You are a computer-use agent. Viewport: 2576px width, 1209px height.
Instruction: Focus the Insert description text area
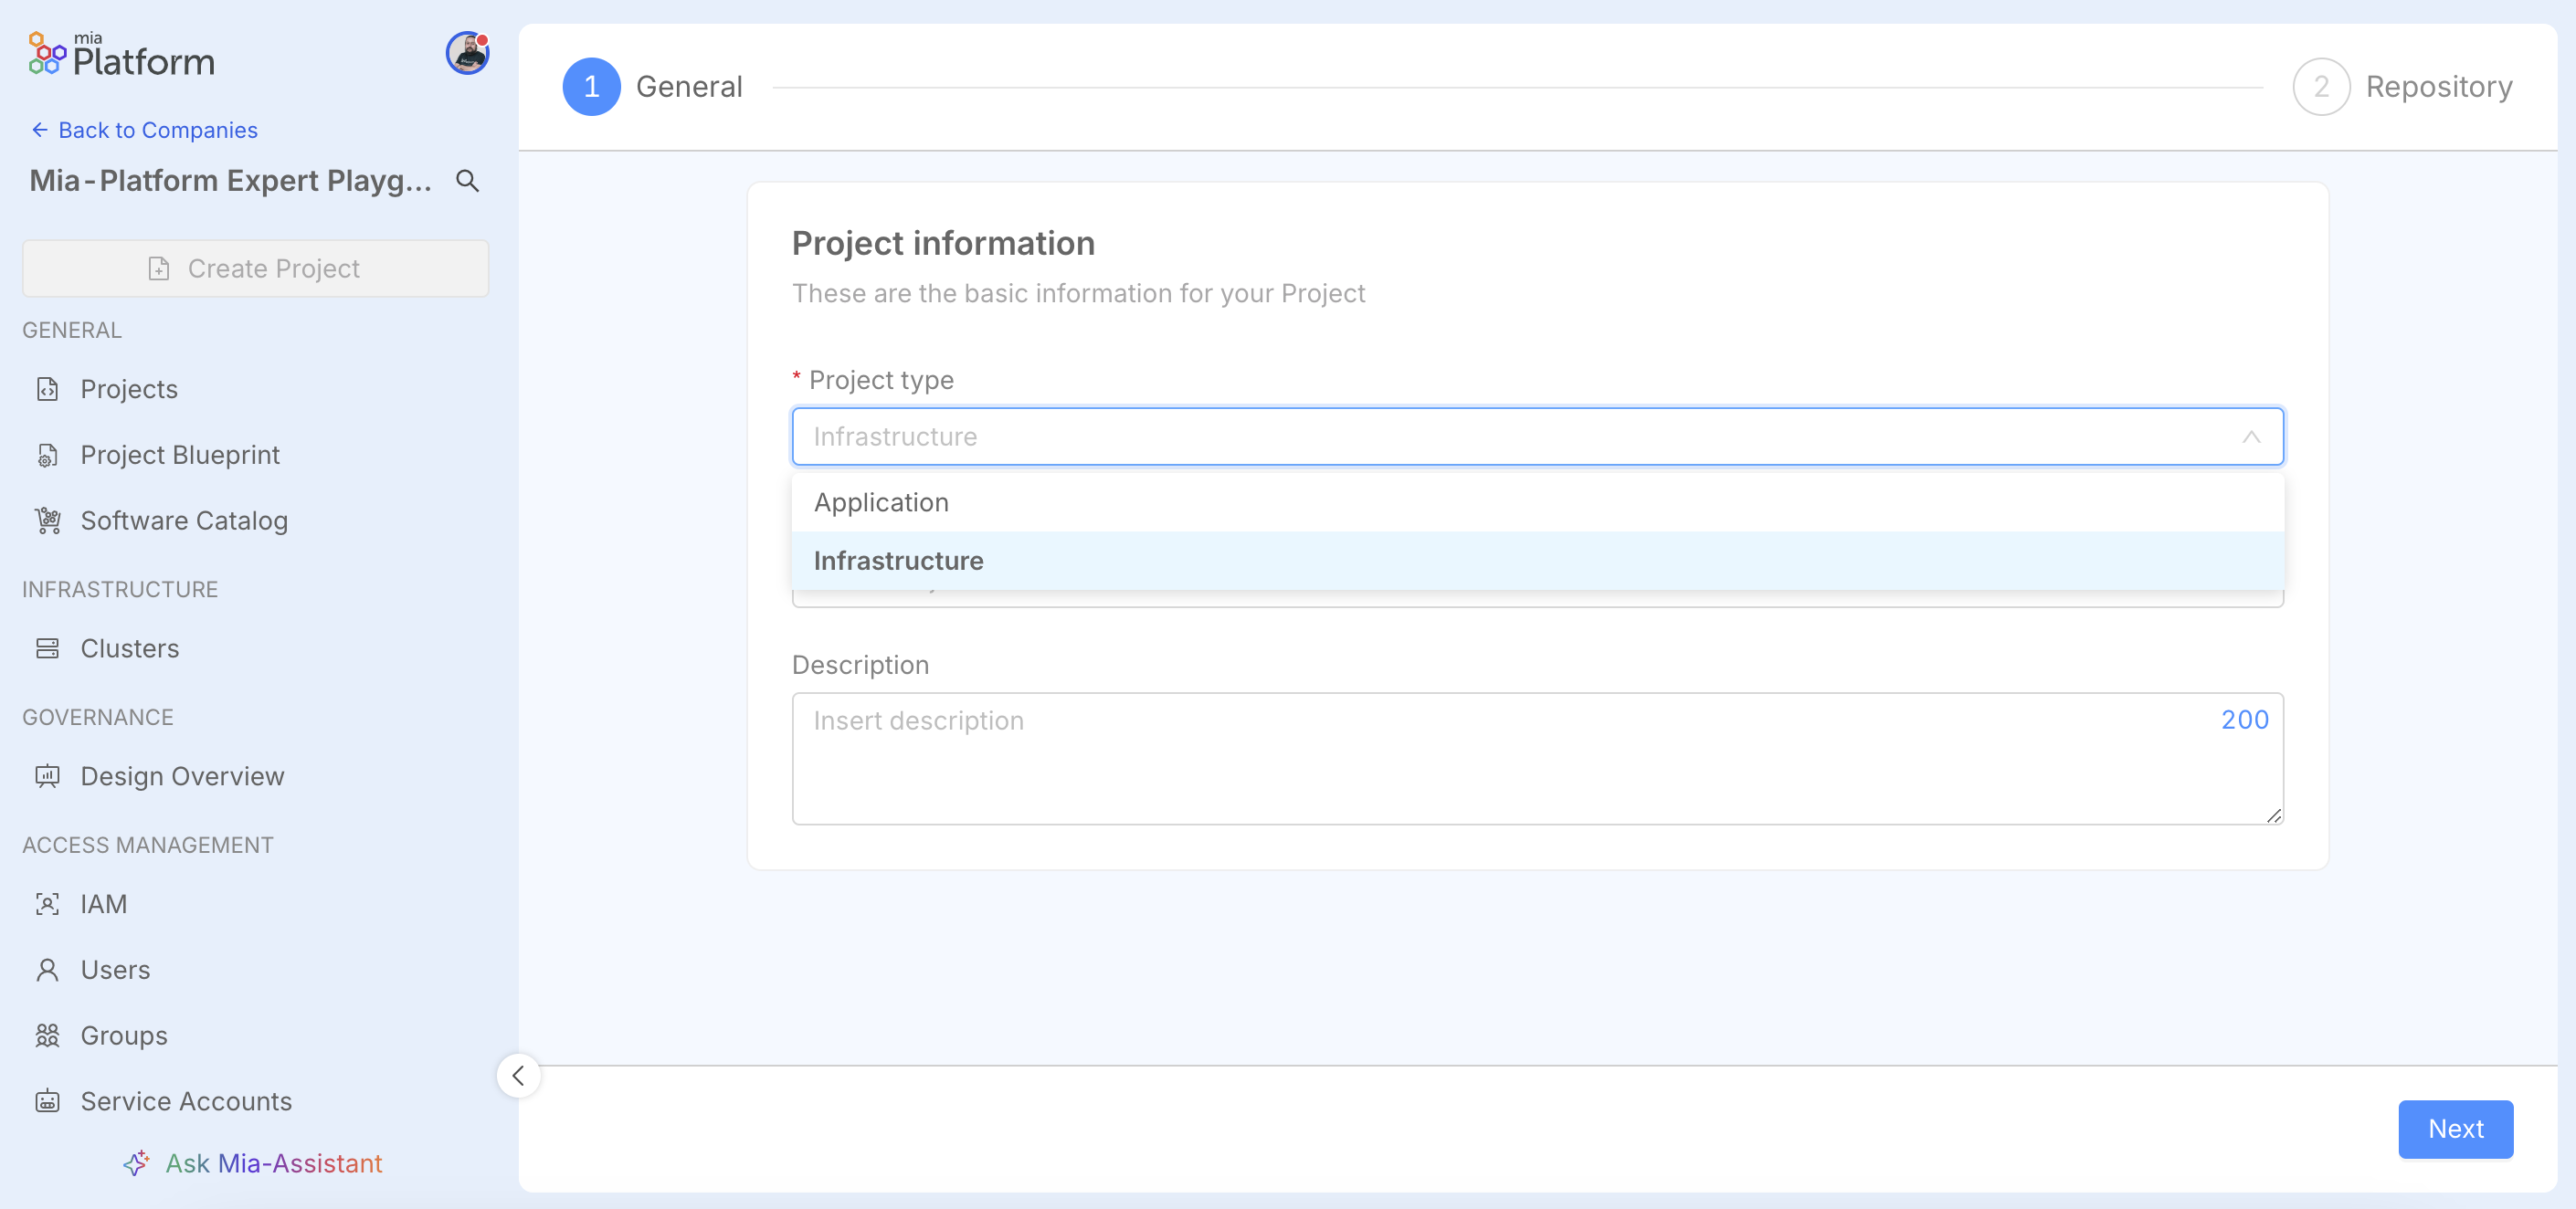pos(1537,759)
